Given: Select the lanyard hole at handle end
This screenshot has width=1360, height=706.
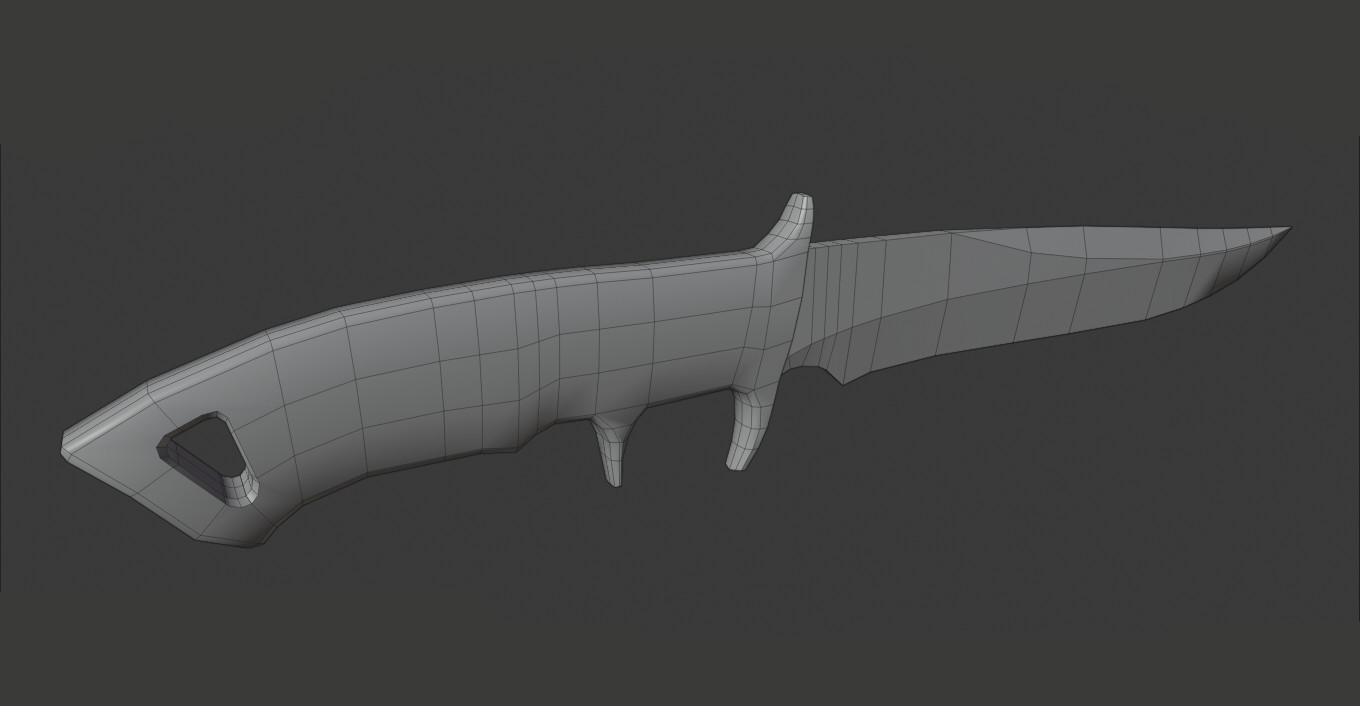Looking at the screenshot, I should point(205,445).
